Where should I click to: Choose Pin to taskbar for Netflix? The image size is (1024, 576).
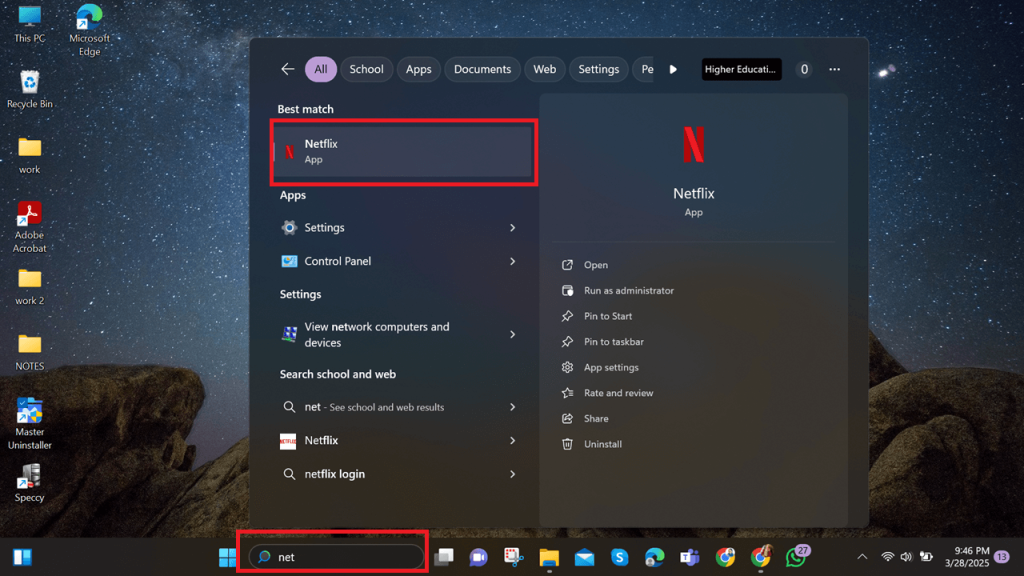click(x=613, y=342)
